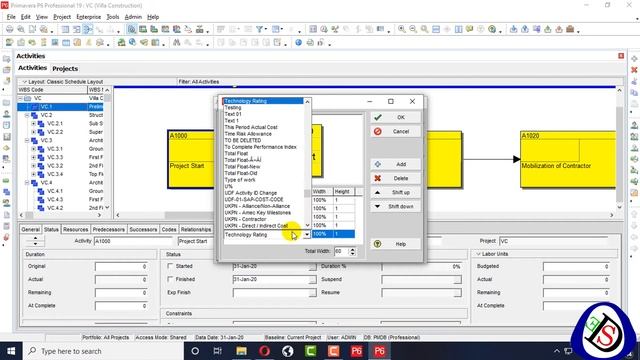640x360 pixels.
Task: Switch to the Projects tab
Action: [65, 69]
